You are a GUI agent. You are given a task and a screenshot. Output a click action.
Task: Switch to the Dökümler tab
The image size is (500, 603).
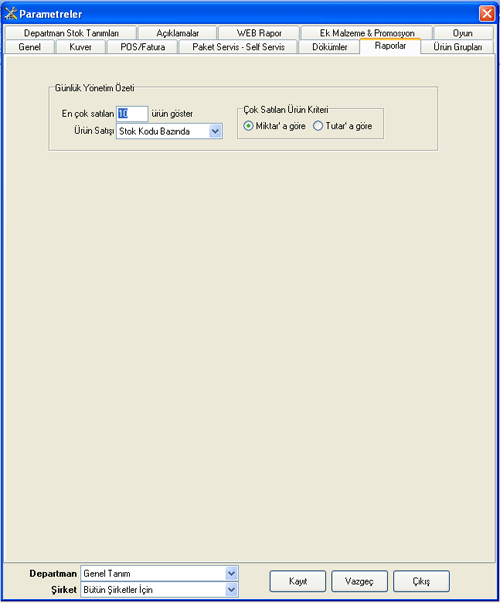pos(330,47)
